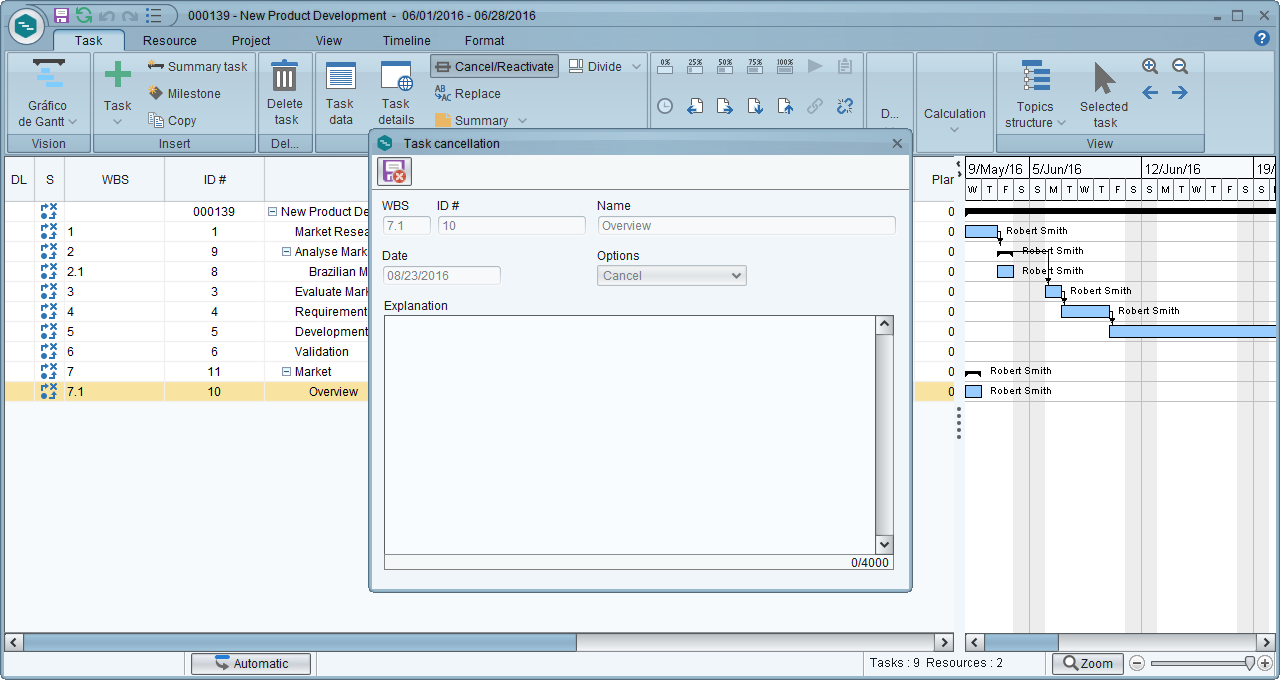Click the clock icon in the ribbon

665,106
